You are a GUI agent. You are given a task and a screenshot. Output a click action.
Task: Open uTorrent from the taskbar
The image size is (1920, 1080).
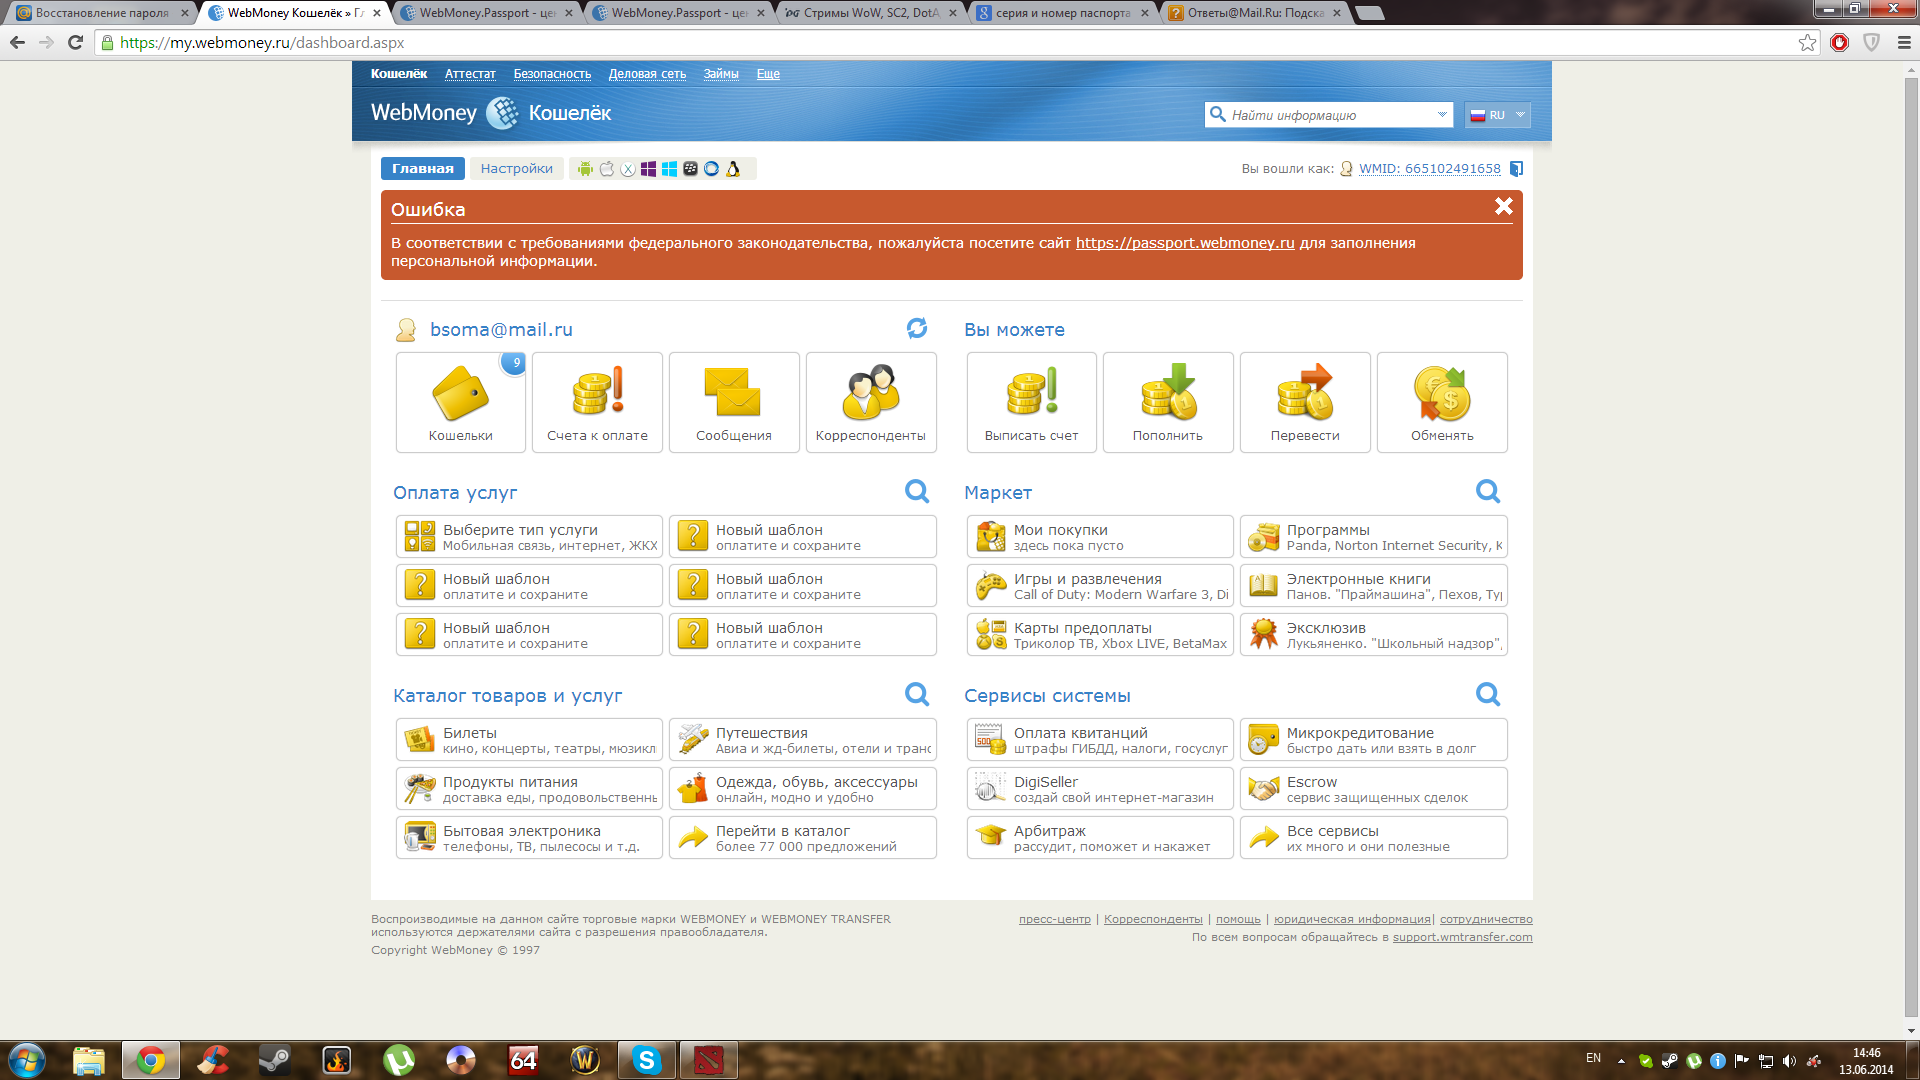click(x=399, y=1060)
